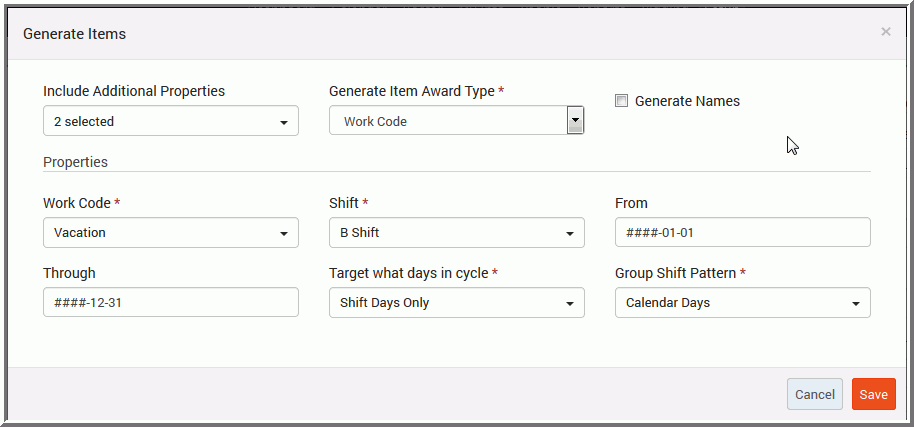The height and width of the screenshot is (427, 914).
Task: Expand the Group Shift Pattern dropdown
Action: [743, 302]
